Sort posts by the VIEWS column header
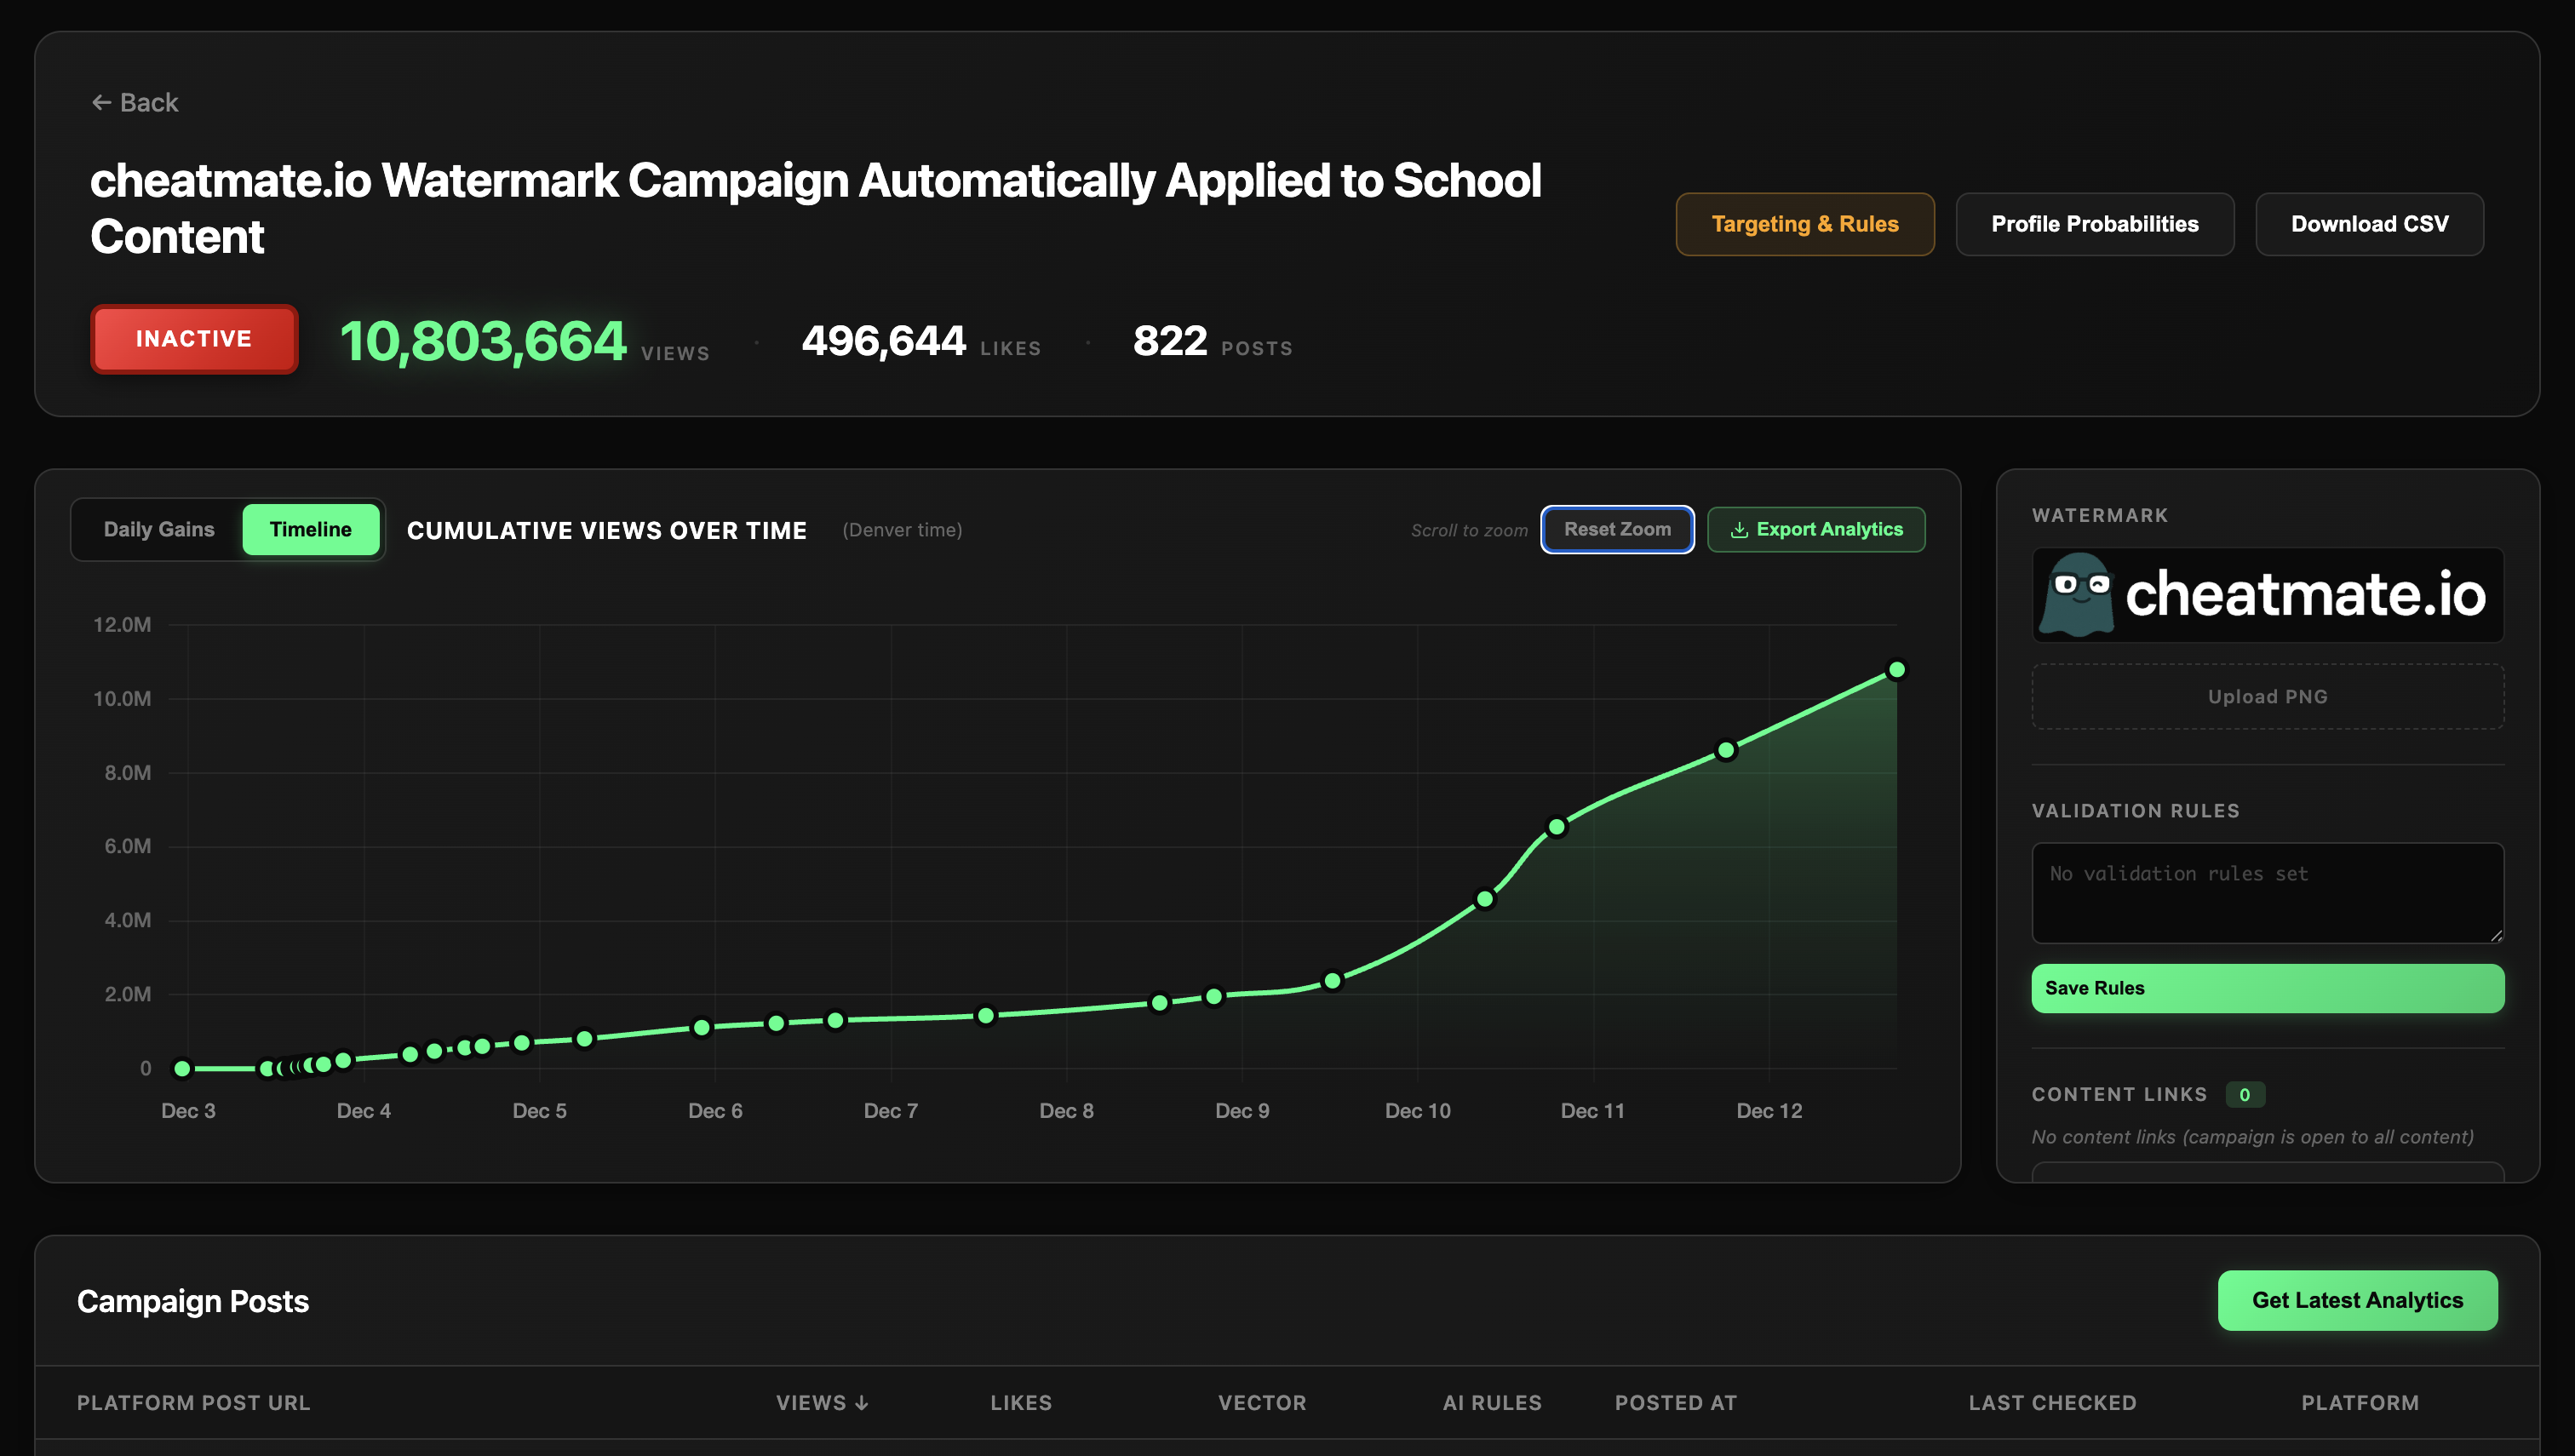This screenshot has width=2575, height=1456. pyautogui.click(x=811, y=1402)
